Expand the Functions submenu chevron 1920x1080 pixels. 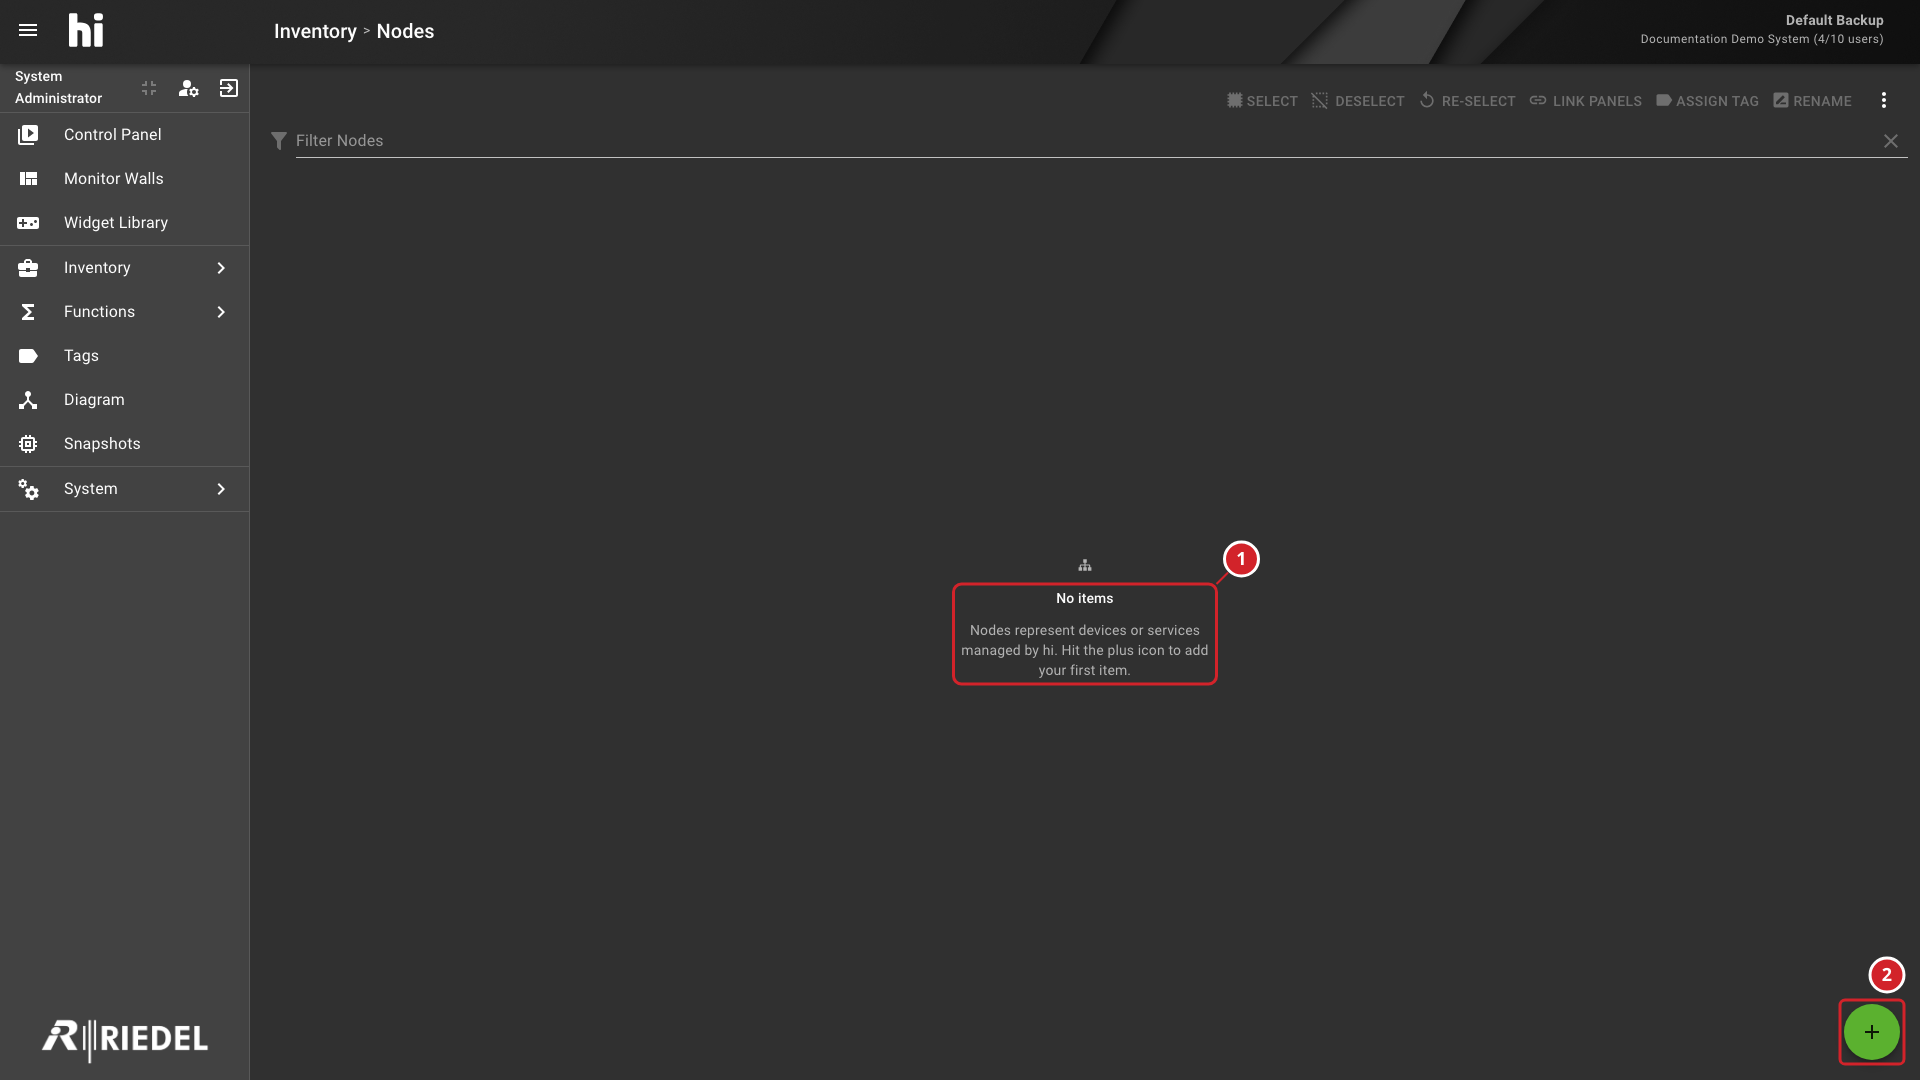[x=221, y=312]
